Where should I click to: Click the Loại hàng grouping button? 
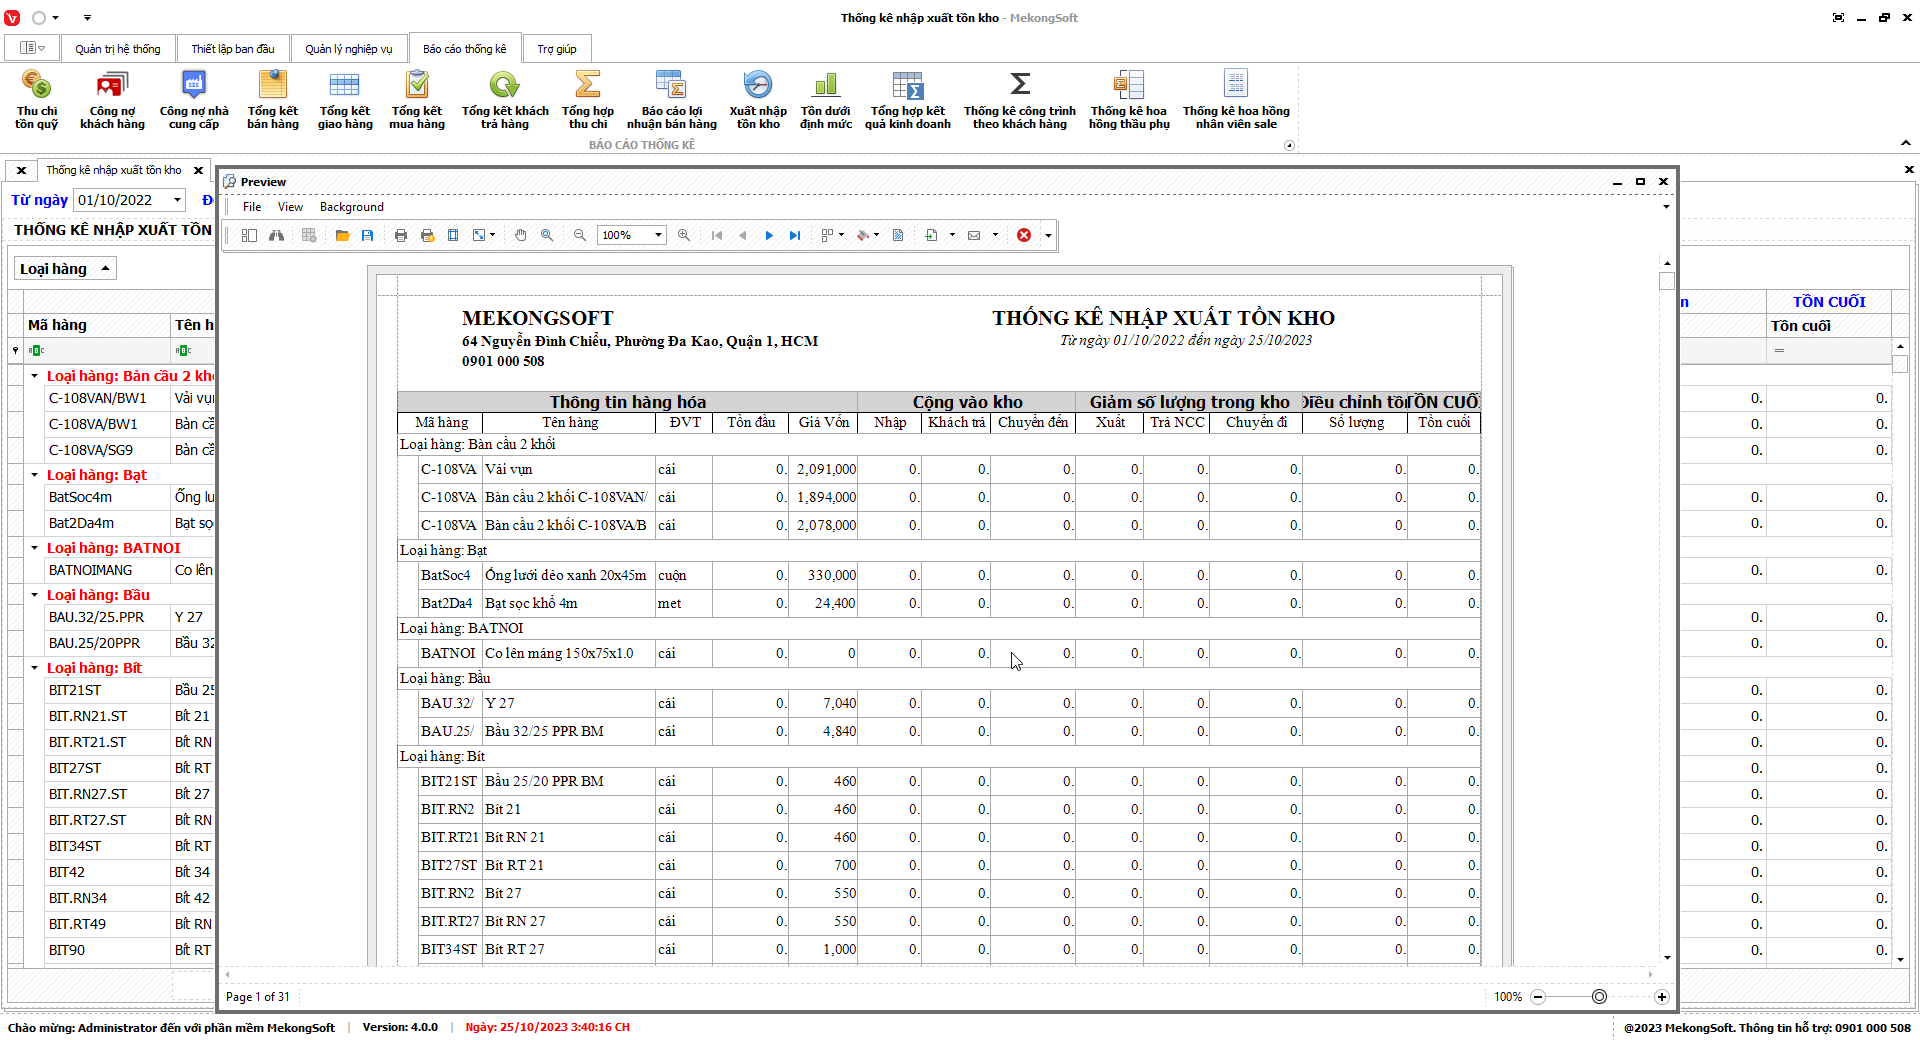pos(64,269)
